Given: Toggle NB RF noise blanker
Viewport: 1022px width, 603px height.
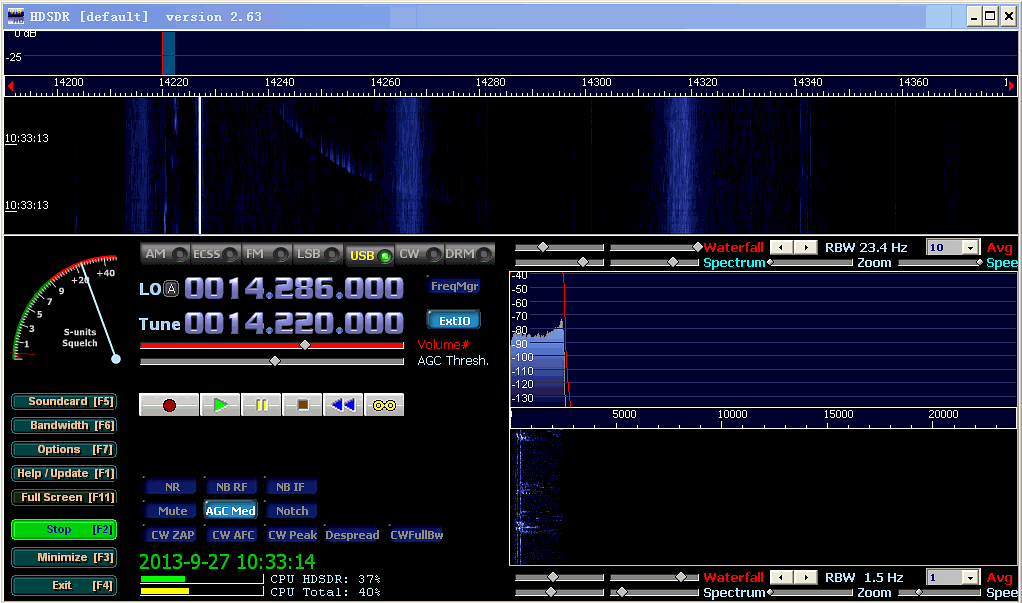Looking at the screenshot, I should pos(231,487).
